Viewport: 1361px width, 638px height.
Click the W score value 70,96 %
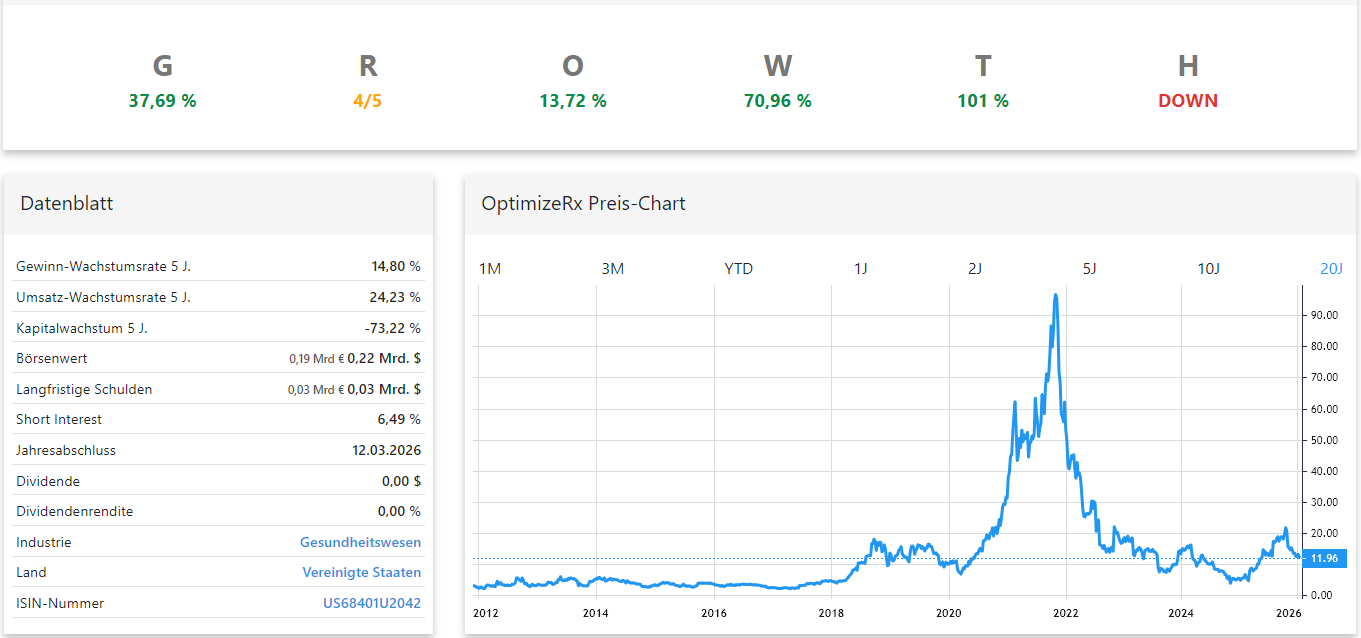777,101
